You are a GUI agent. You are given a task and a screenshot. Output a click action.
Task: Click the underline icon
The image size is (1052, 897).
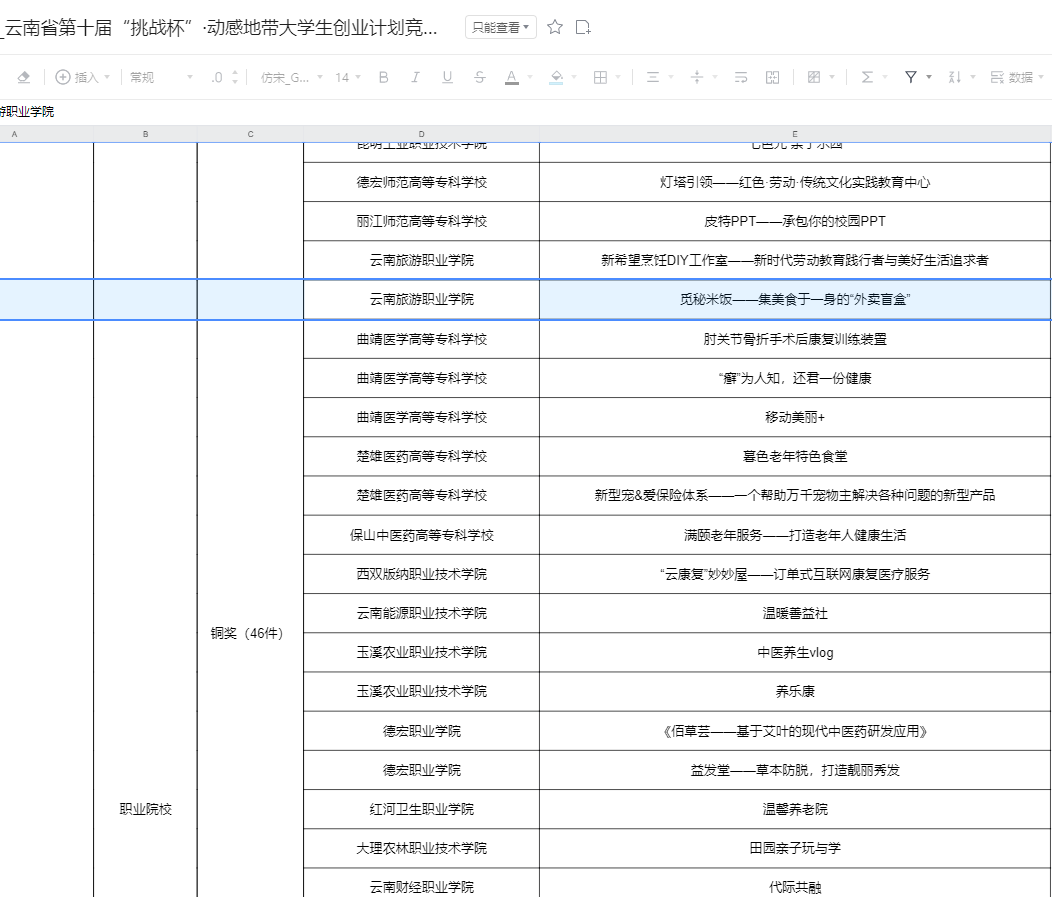[x=447, y=77]
